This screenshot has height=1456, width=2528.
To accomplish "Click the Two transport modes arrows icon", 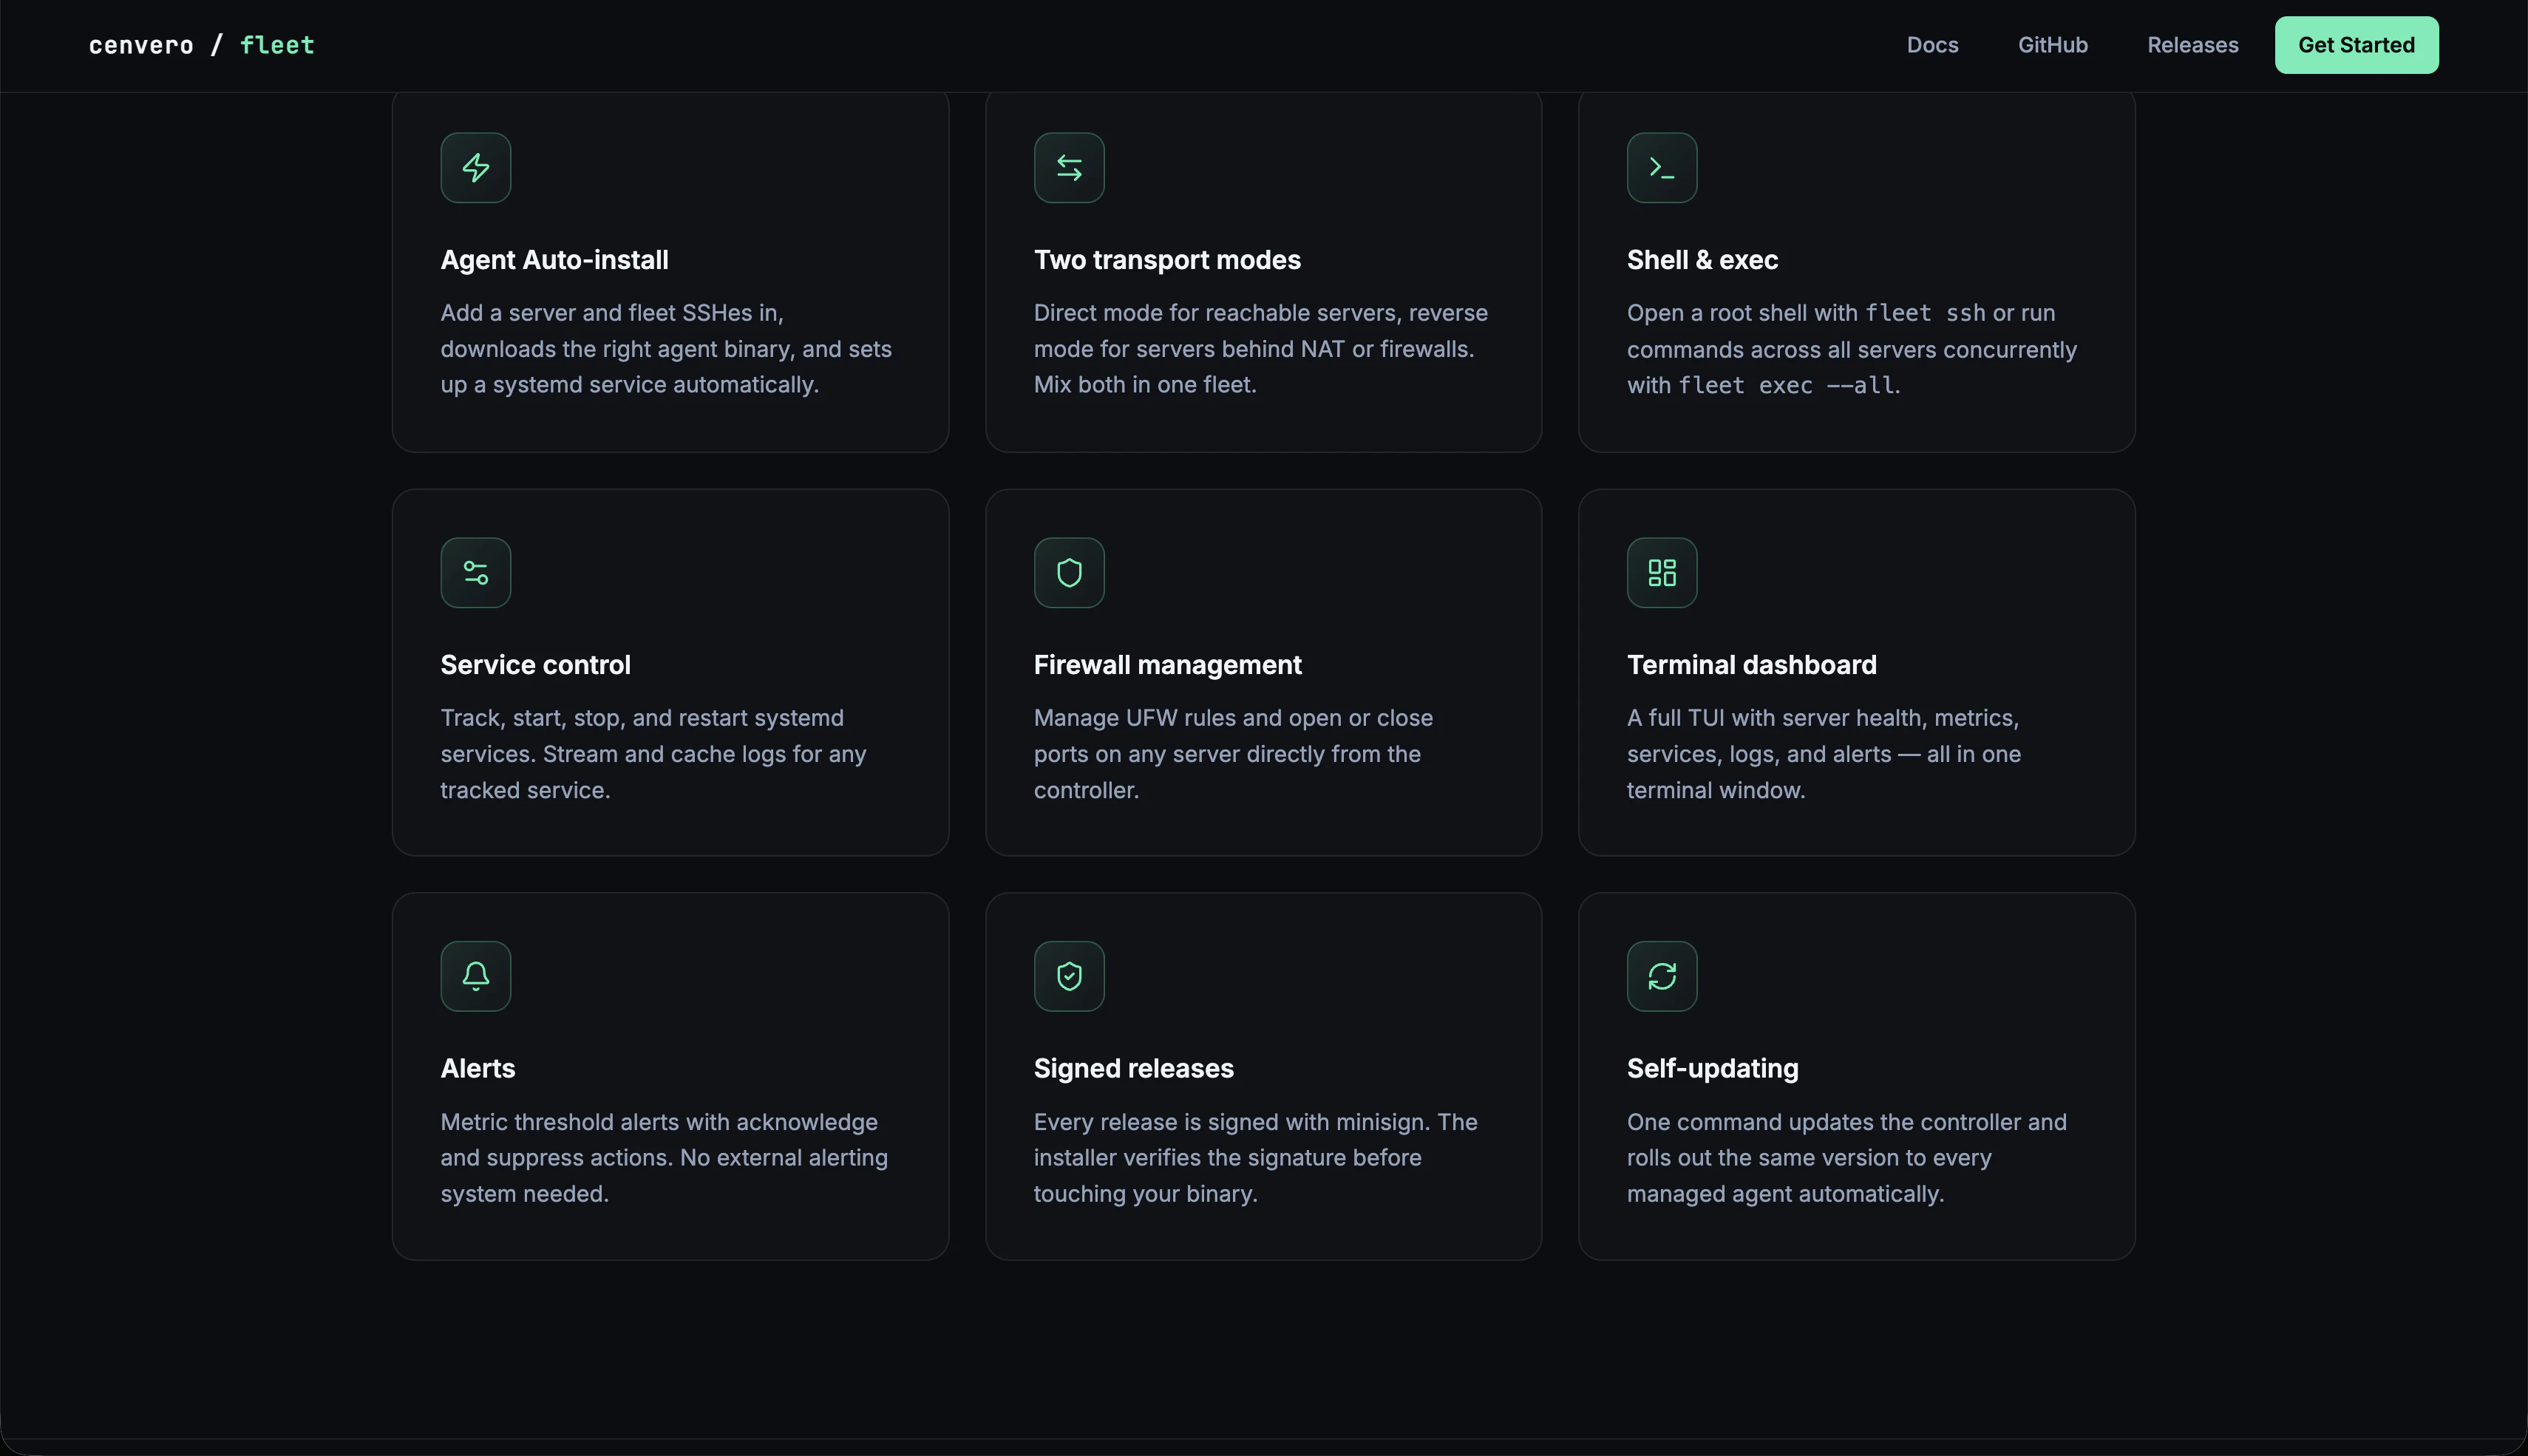I will 1069,167.
